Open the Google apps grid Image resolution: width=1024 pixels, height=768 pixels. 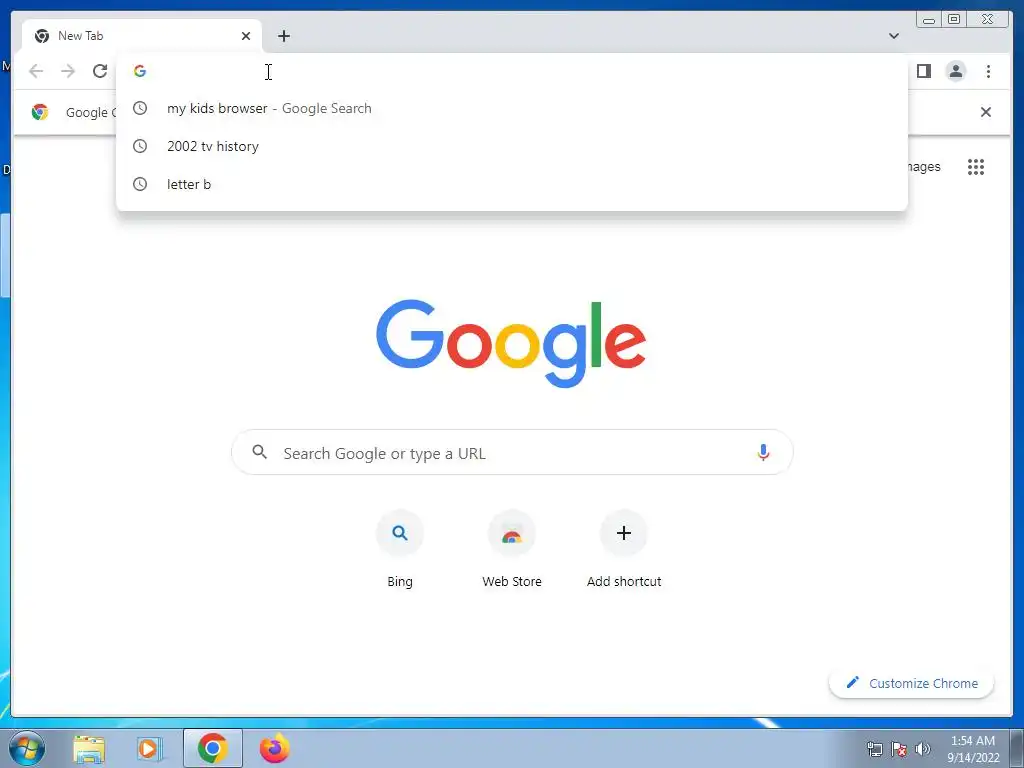click(x=976, y=167)
